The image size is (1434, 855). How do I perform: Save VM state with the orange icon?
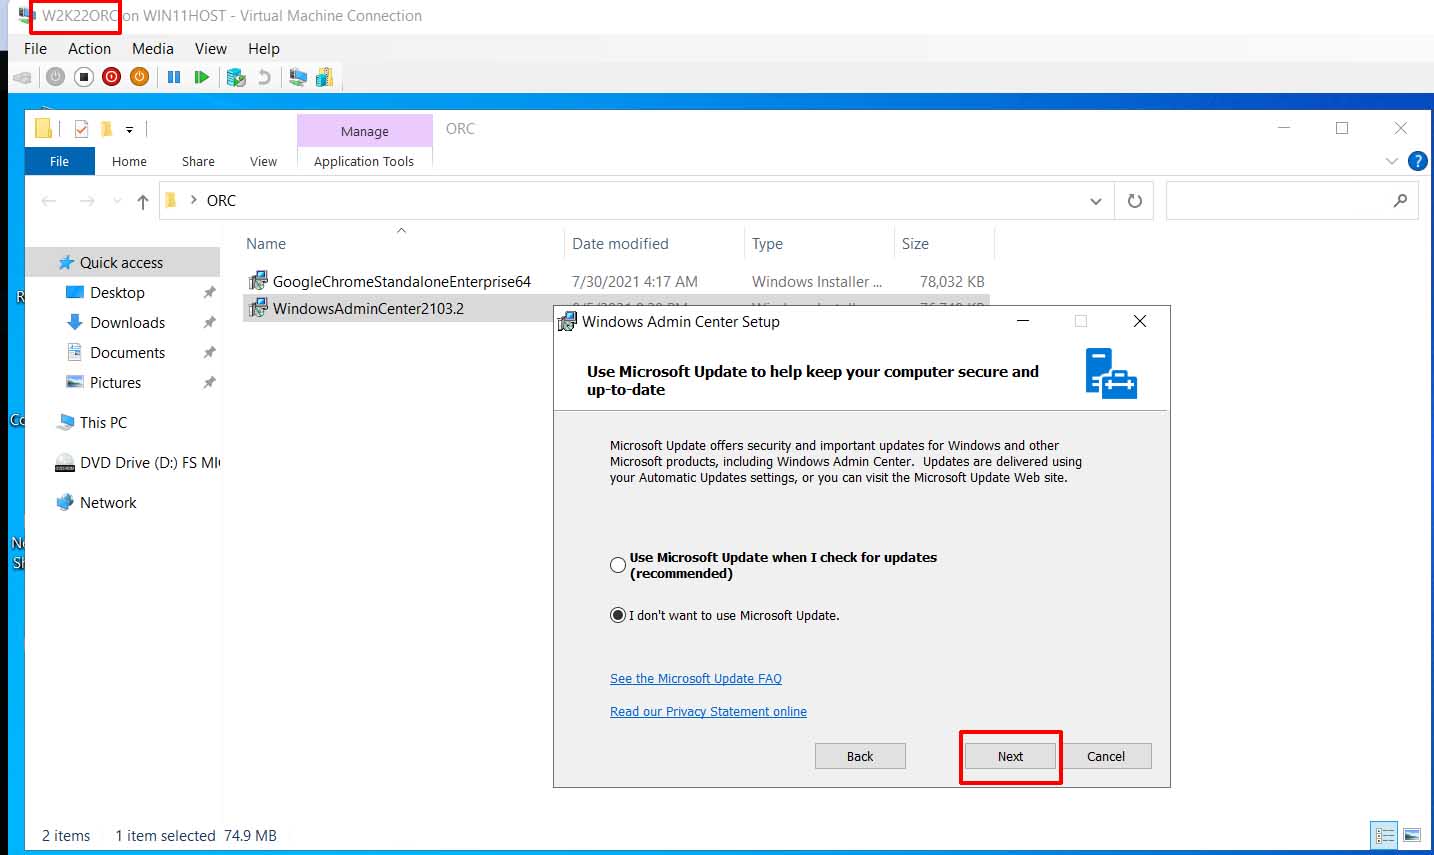coord(140,77)
